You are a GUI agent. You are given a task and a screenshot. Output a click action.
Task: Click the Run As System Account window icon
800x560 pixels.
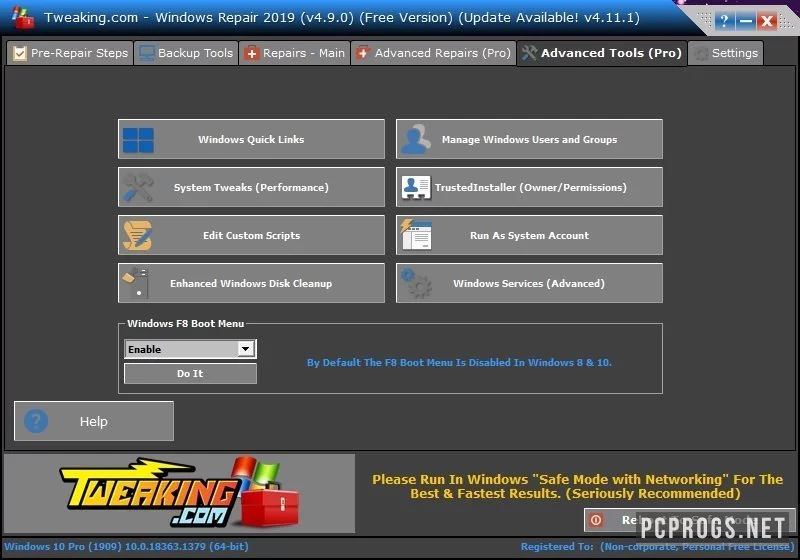tap(416, 235)
